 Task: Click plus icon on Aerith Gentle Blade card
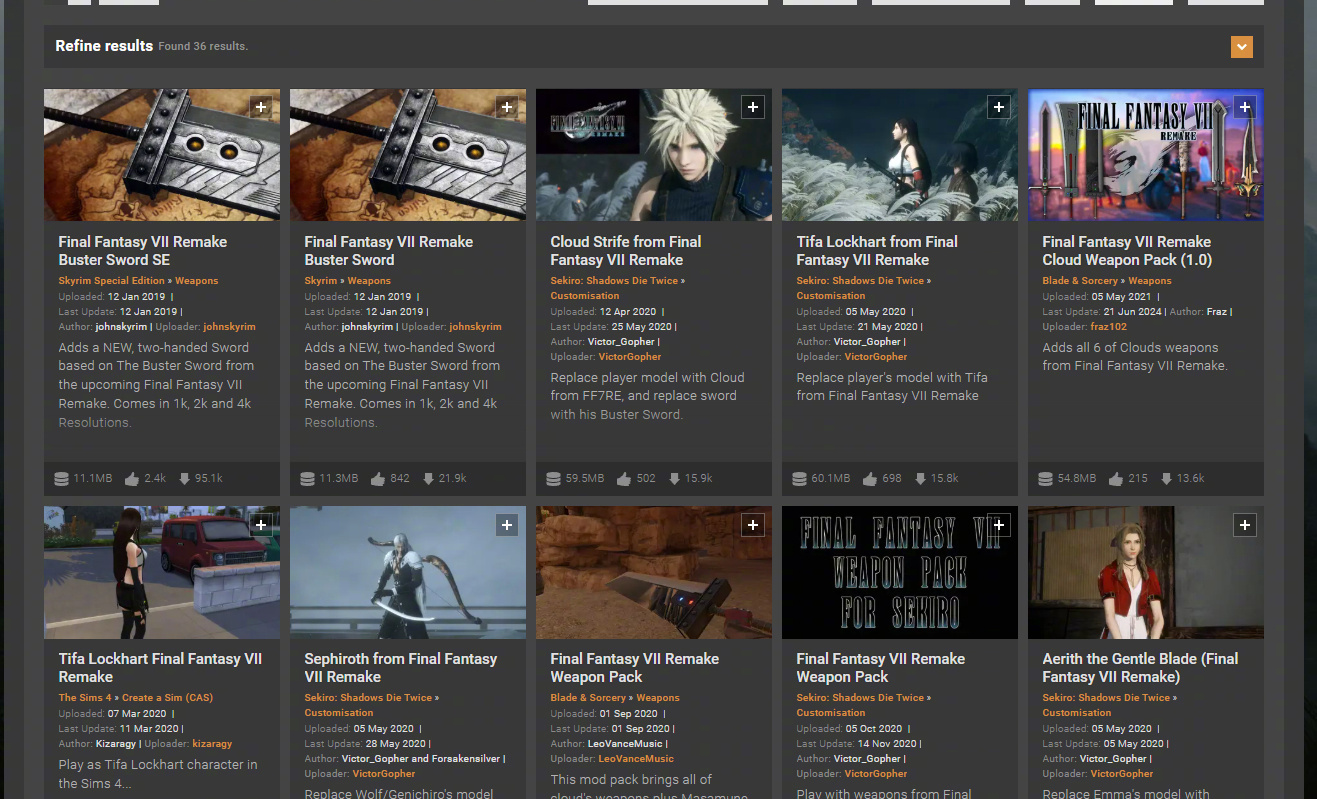click(x=1245, y=524)
